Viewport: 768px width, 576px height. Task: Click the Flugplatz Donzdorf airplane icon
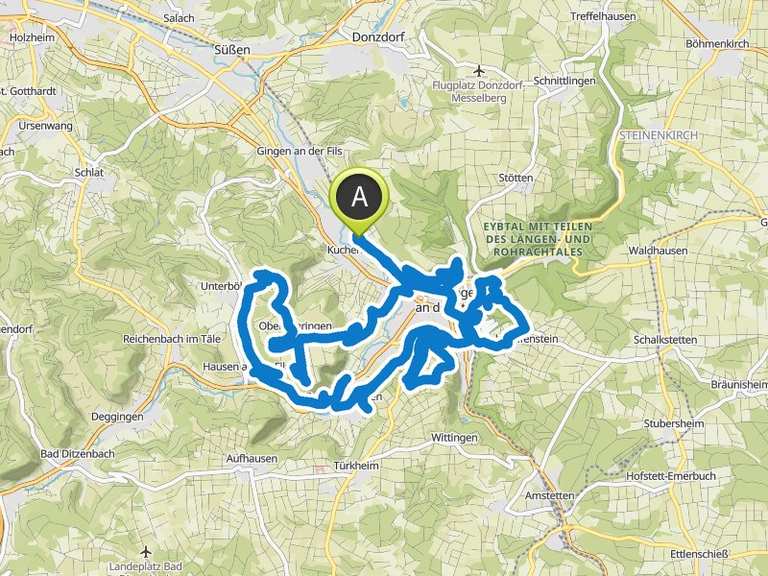[x=479, y=71]
